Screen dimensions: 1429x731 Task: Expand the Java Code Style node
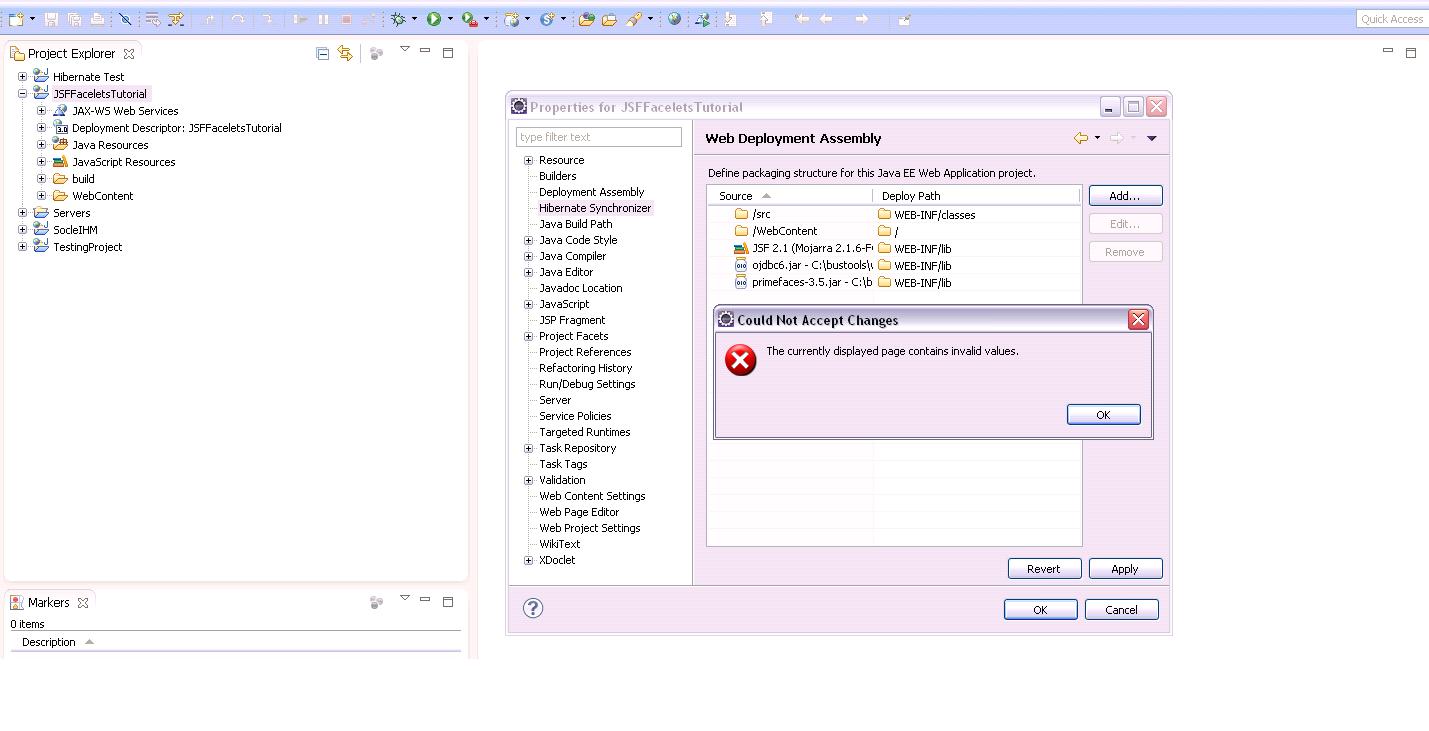point(528,240)
